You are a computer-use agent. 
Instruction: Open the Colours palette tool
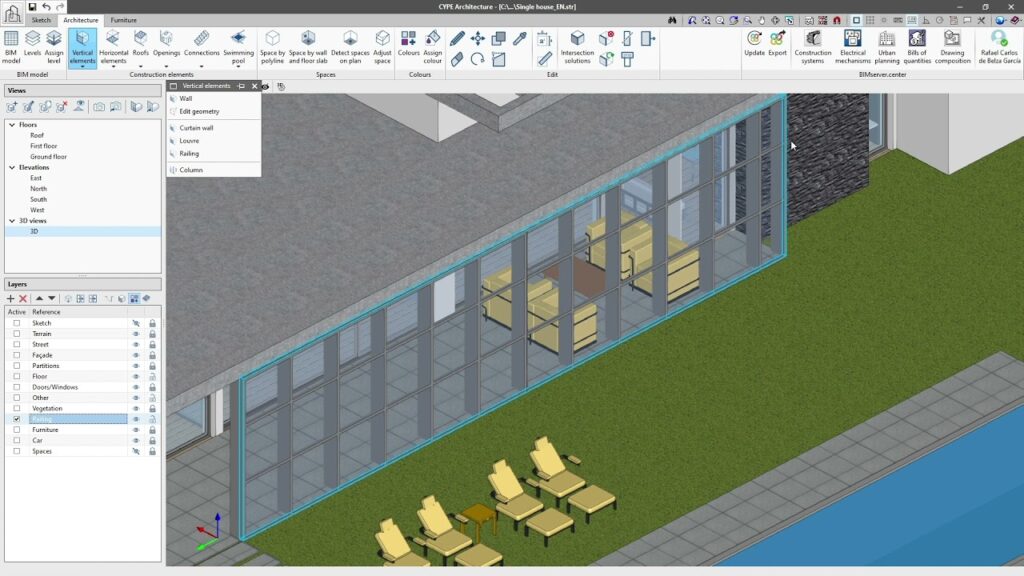[408, 45]
